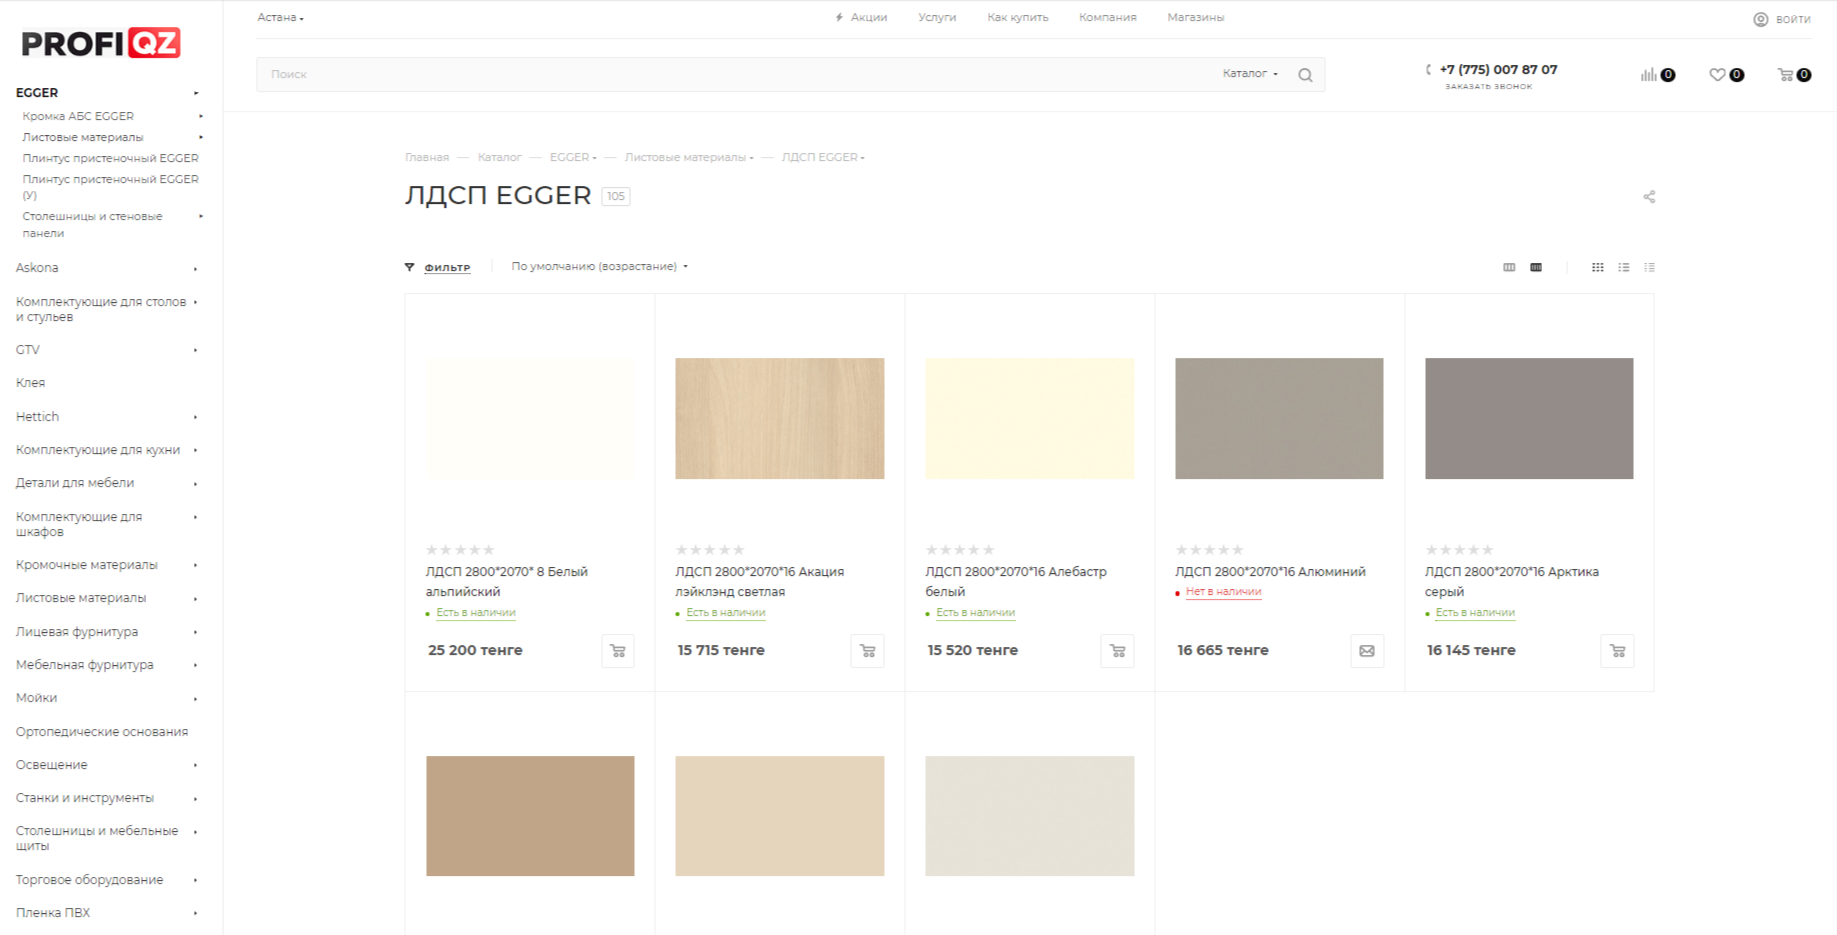The image size is (1837, 935).
Task: Open the Как купить menu item
Action: pyautogui.click(x=1018, y=18)
